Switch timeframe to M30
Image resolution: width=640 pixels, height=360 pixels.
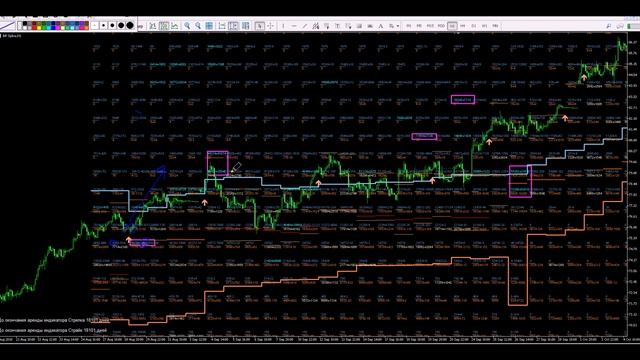tap(441, 26)
